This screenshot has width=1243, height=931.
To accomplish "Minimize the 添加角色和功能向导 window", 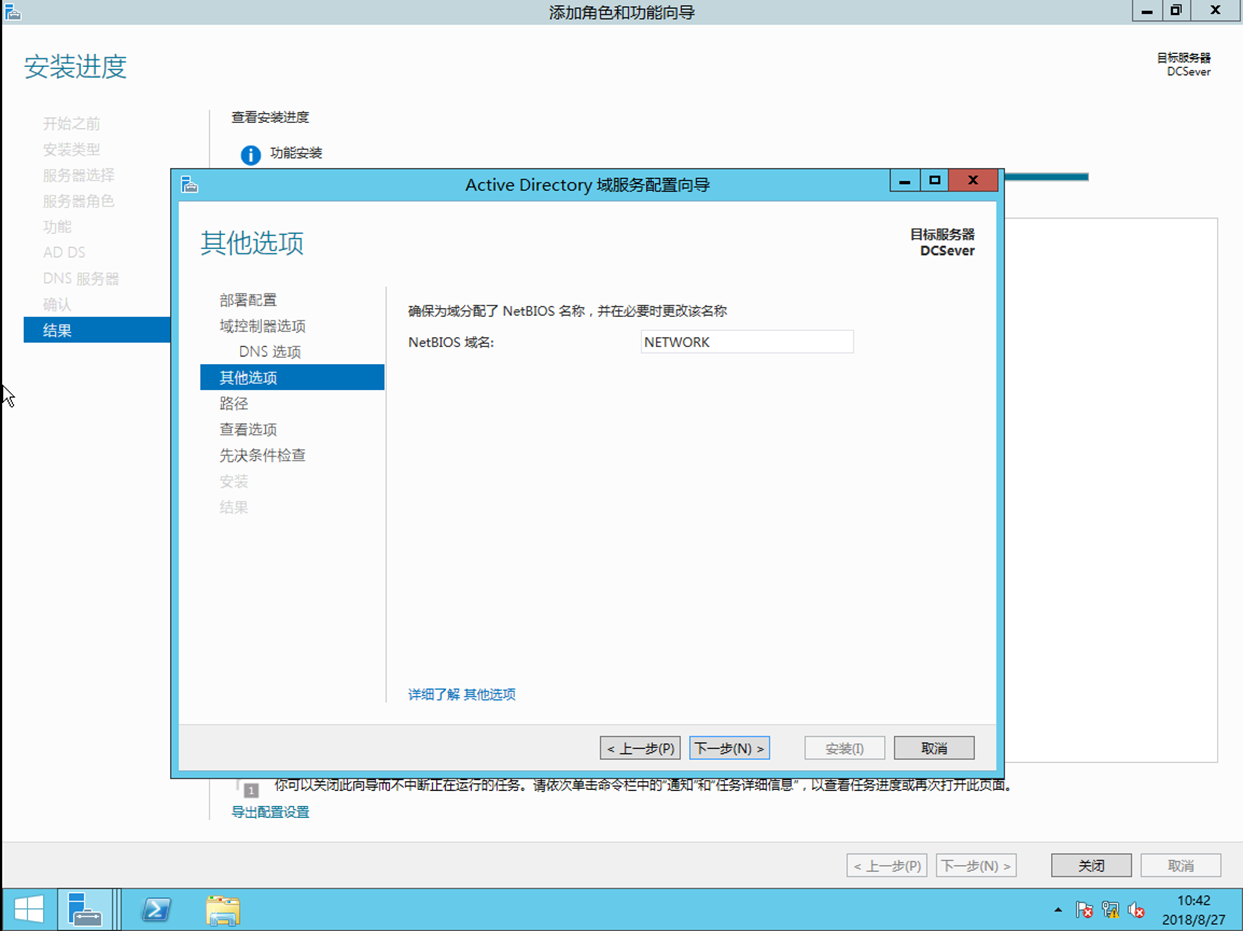I will coord(1147,11).
